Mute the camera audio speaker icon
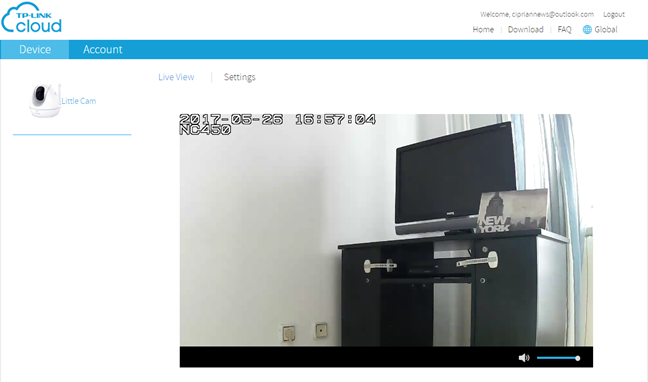The height and width of the screenshot is (382, 648). [x=524, y=358]
